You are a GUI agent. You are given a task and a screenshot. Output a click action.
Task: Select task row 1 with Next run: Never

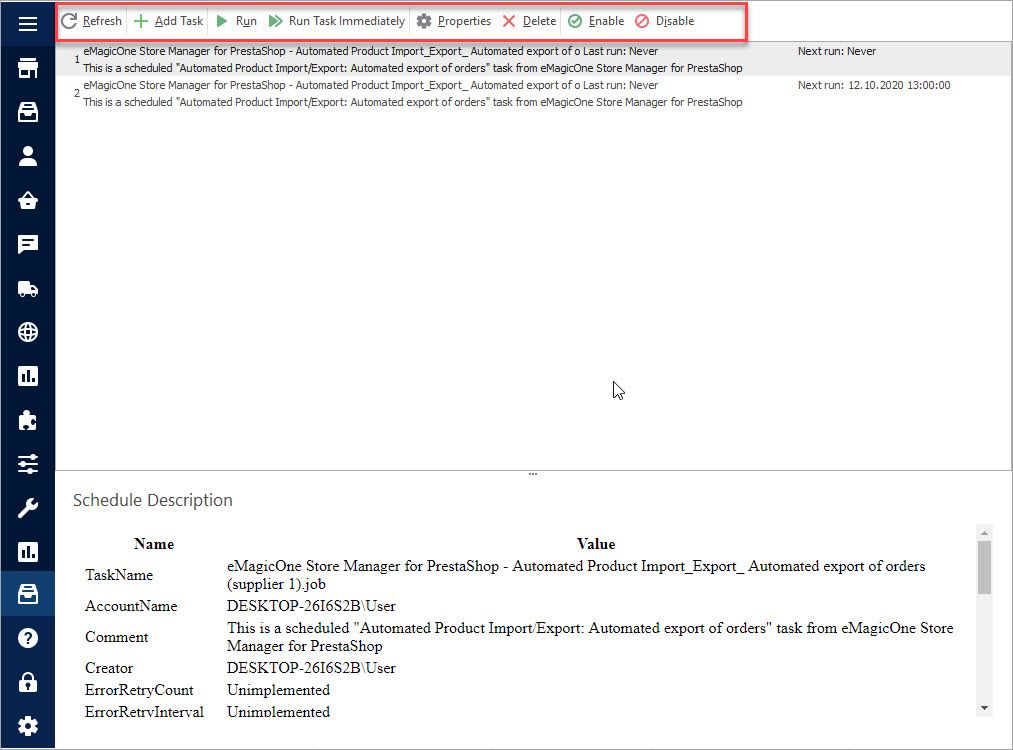pos(533,59)
